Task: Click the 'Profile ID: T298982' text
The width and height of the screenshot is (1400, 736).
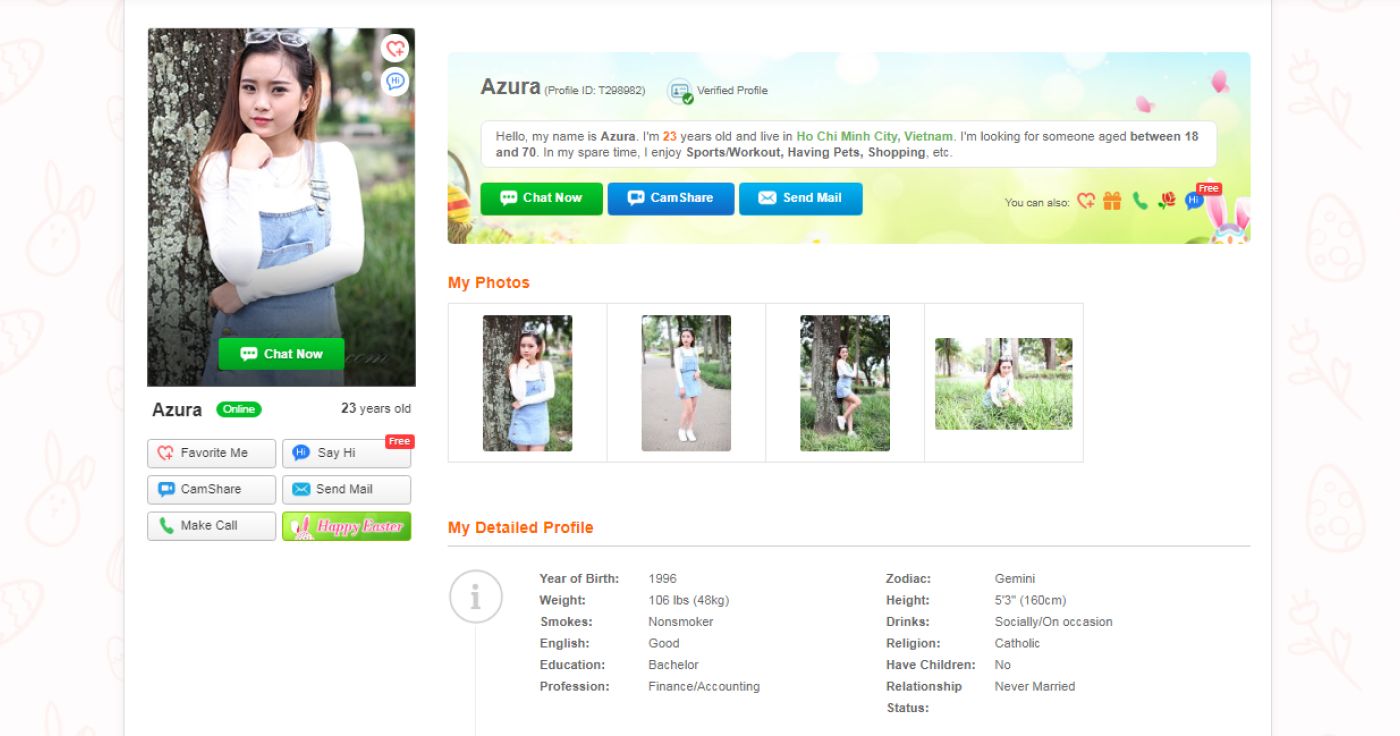Action: point(595,91)
